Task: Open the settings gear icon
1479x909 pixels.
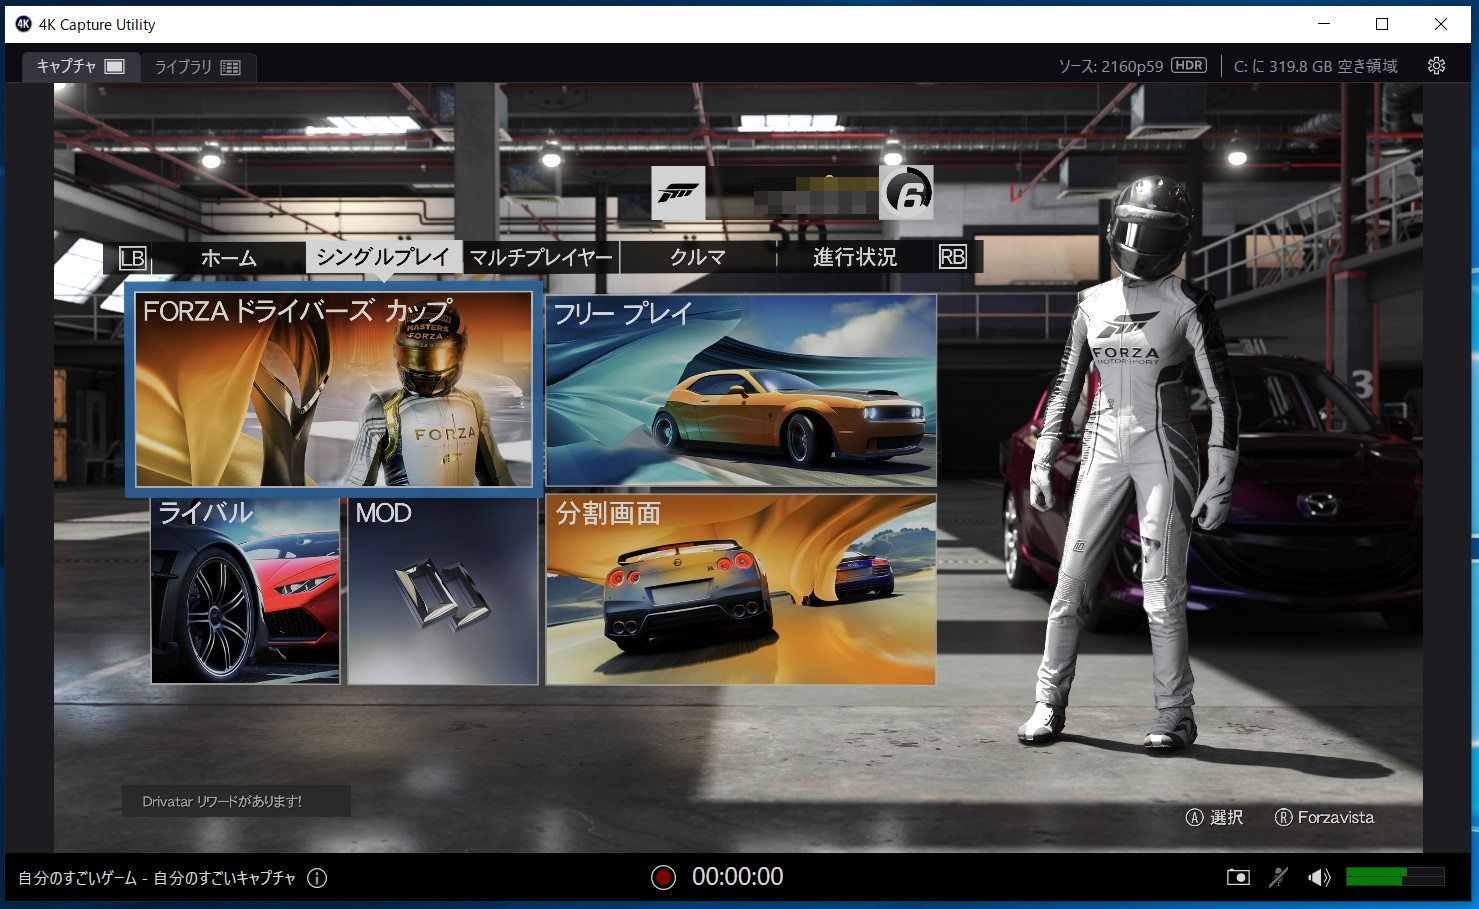Action: click(1436, 66)
